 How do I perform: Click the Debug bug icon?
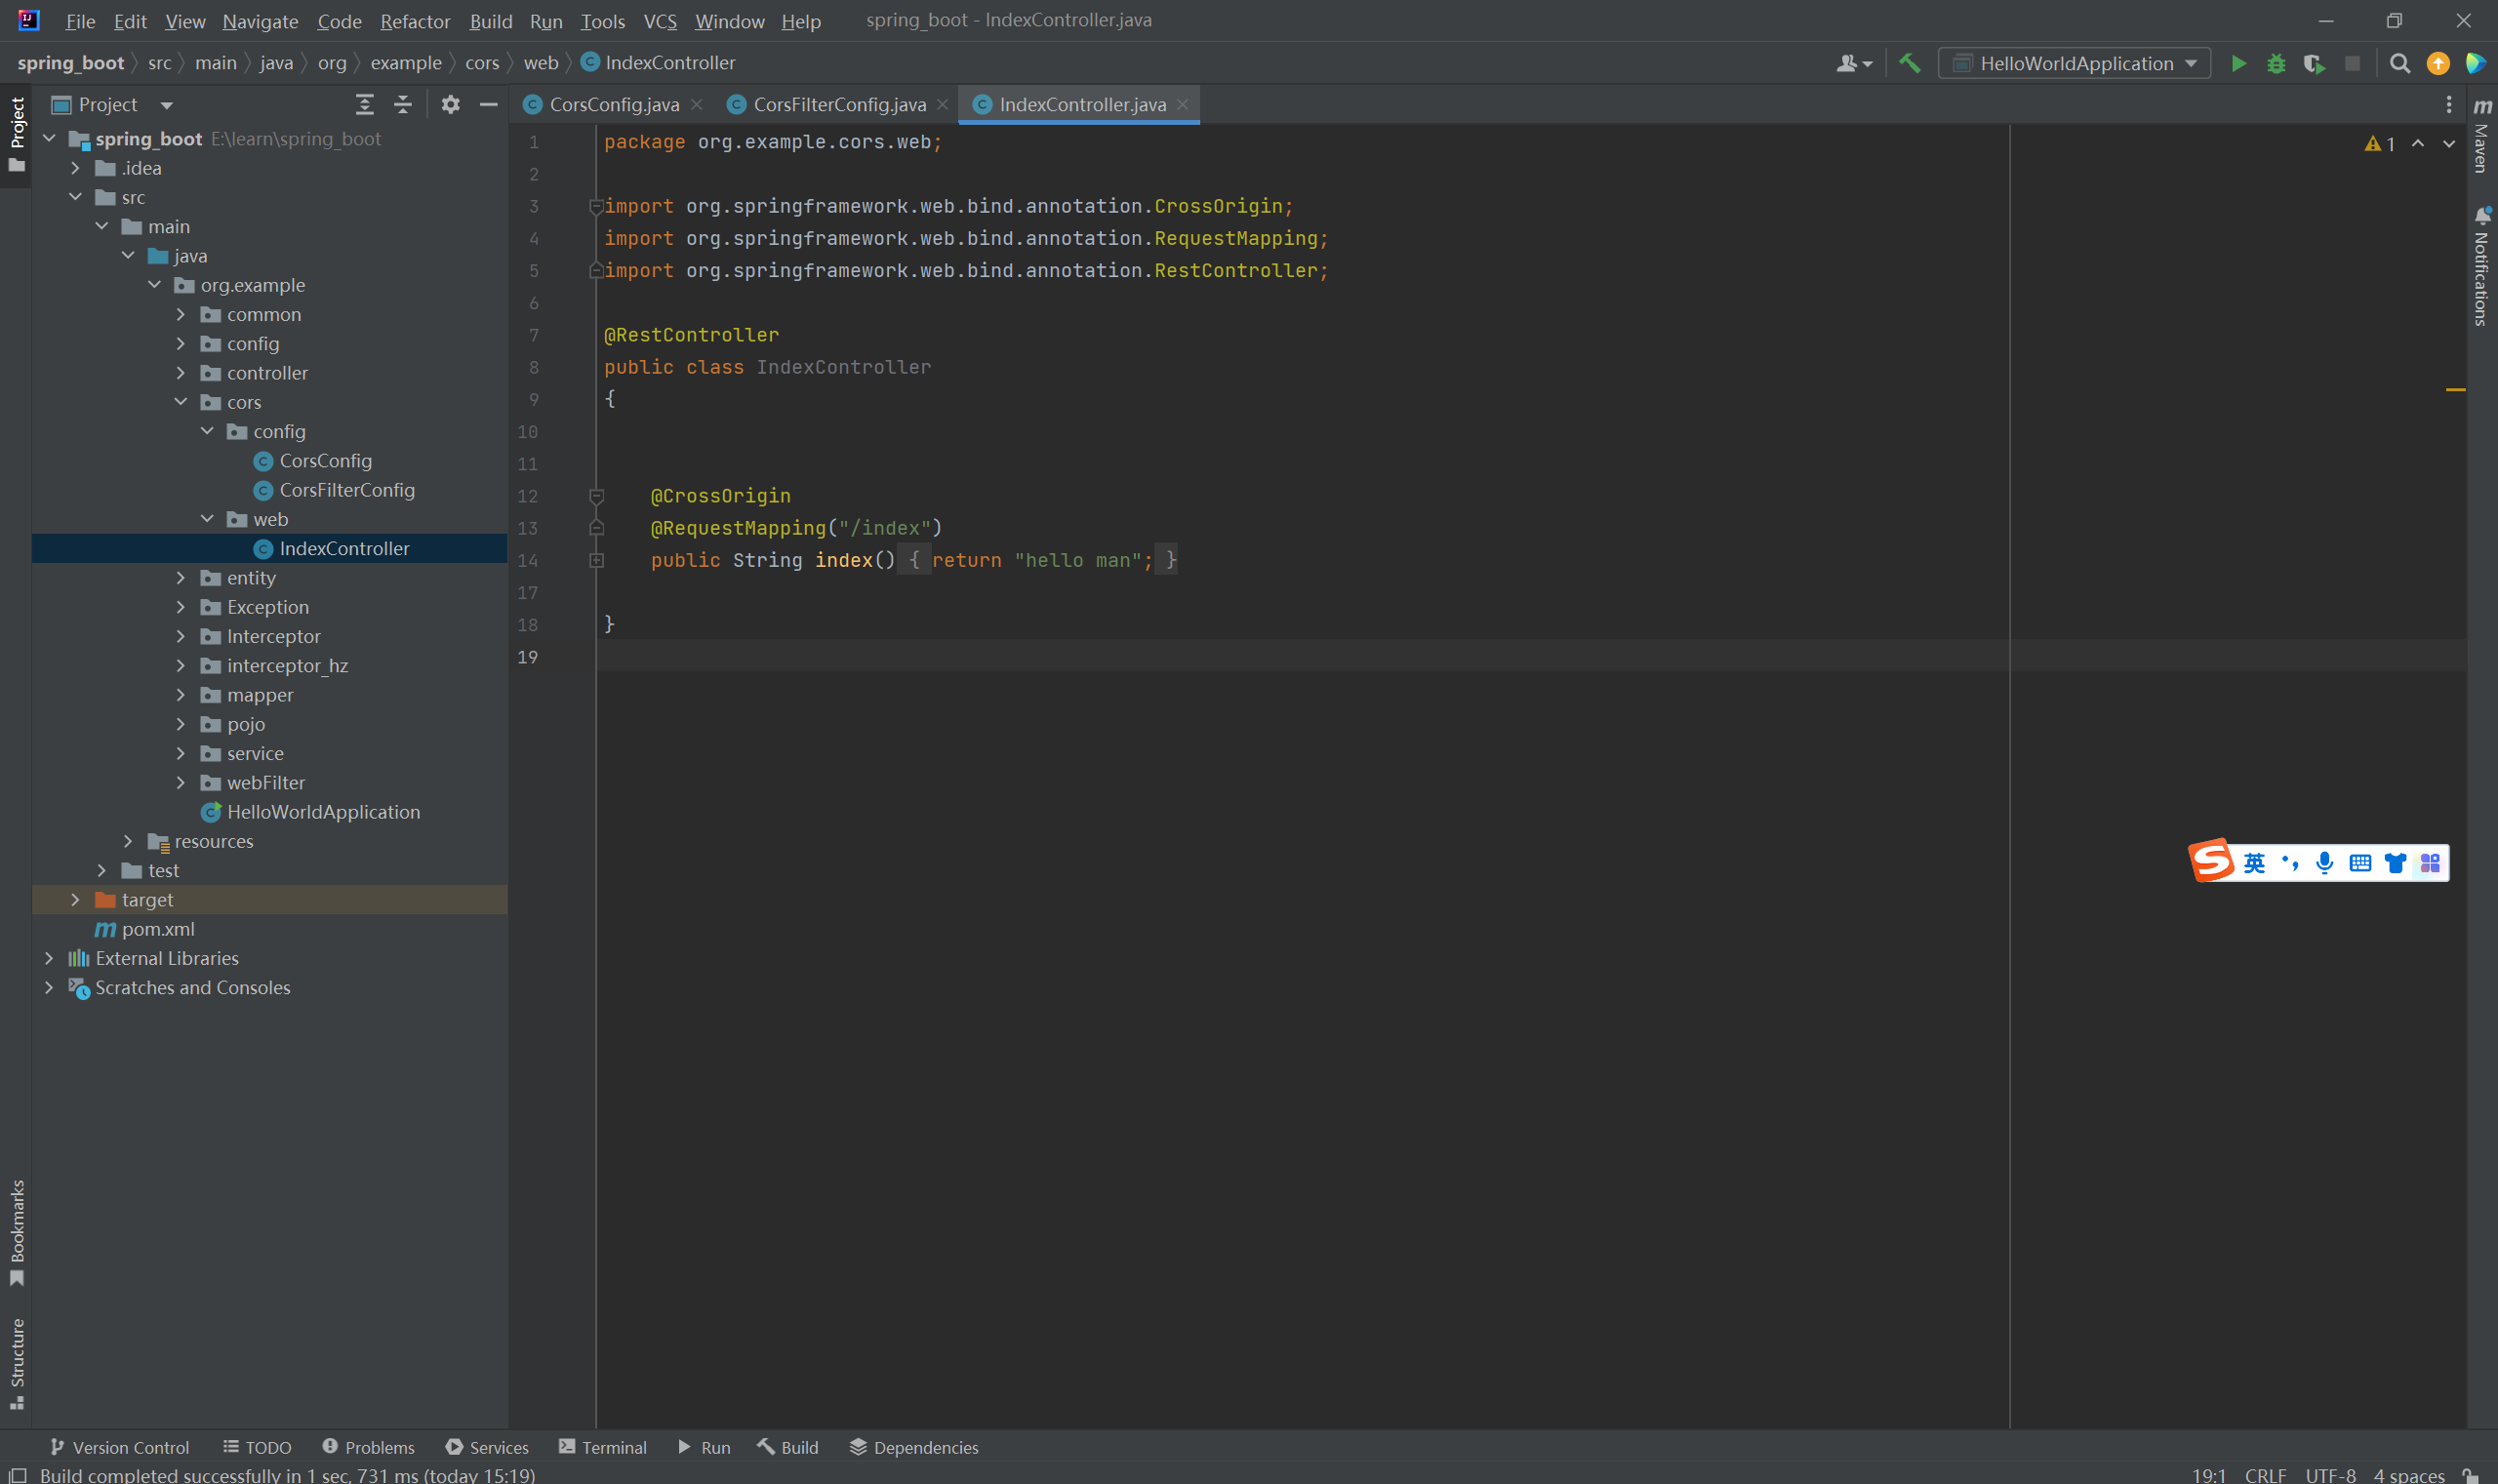pyautogui.click(x=2276, y=63)
